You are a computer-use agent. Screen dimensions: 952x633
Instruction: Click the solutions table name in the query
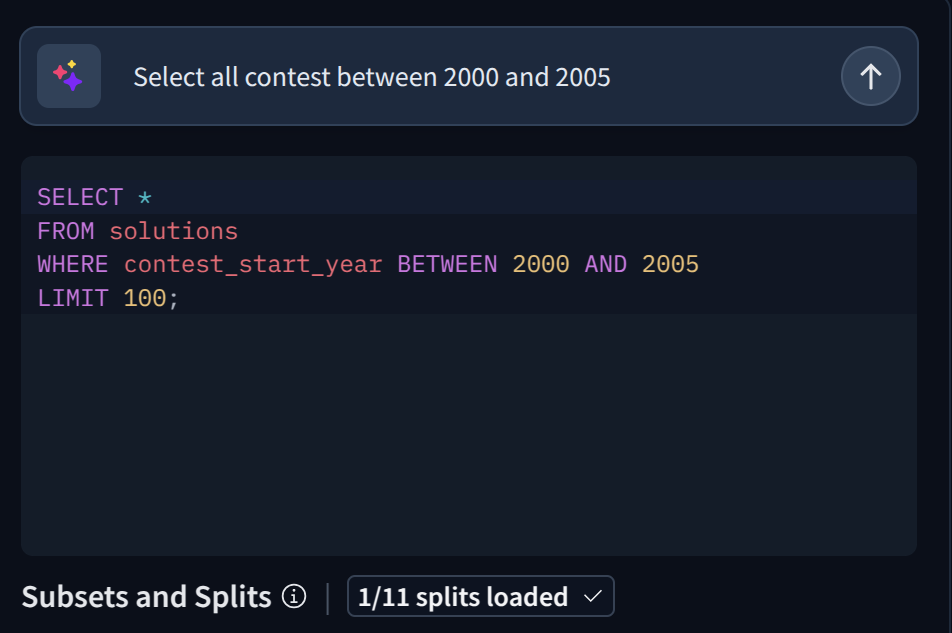point(175,231)
